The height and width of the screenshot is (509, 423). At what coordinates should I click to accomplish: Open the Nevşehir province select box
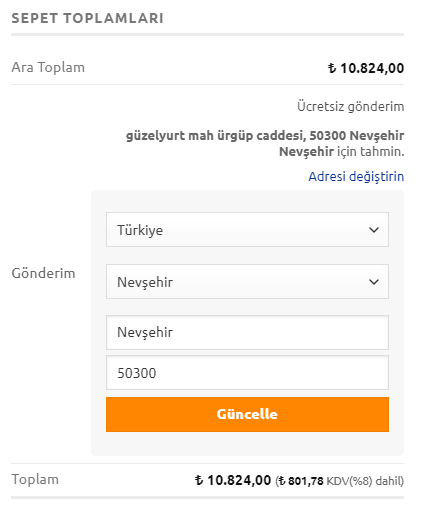point(247,282)
